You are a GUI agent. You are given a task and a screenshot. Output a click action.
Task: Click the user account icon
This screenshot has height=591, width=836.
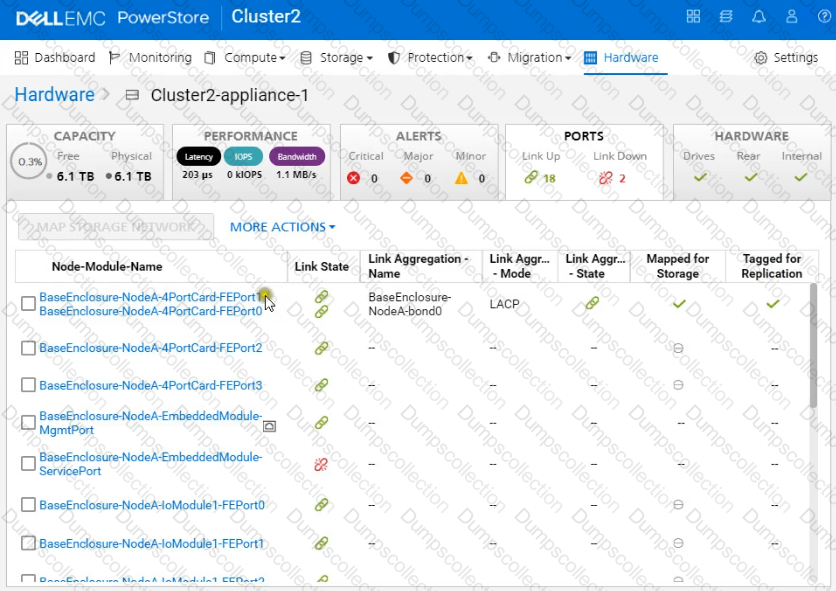coord(791,17)
